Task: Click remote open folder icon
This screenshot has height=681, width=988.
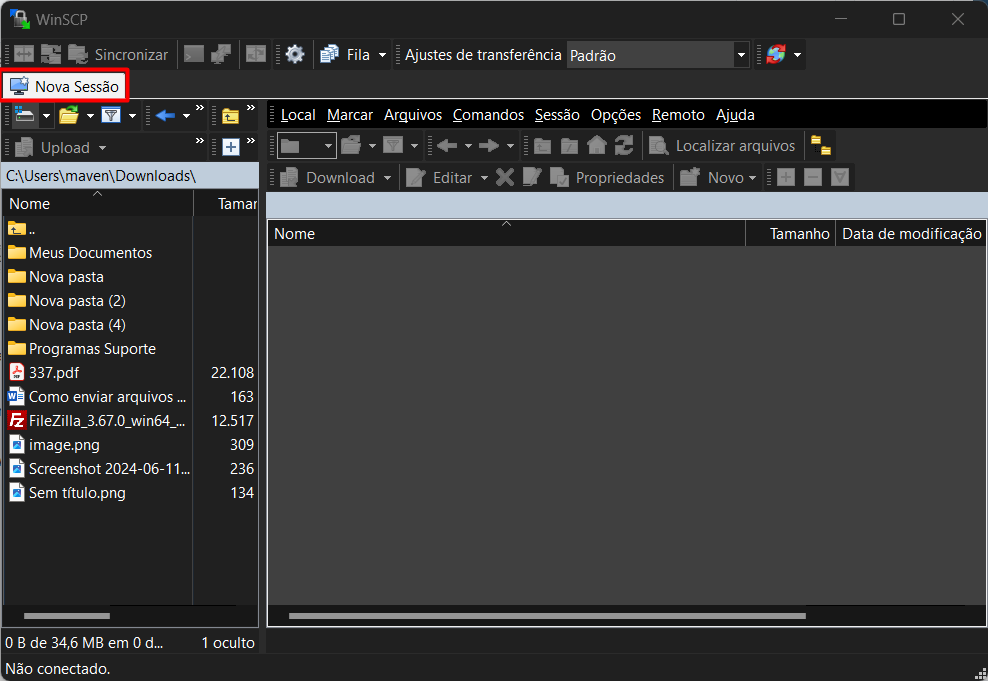Action: (x=351, y=146)
